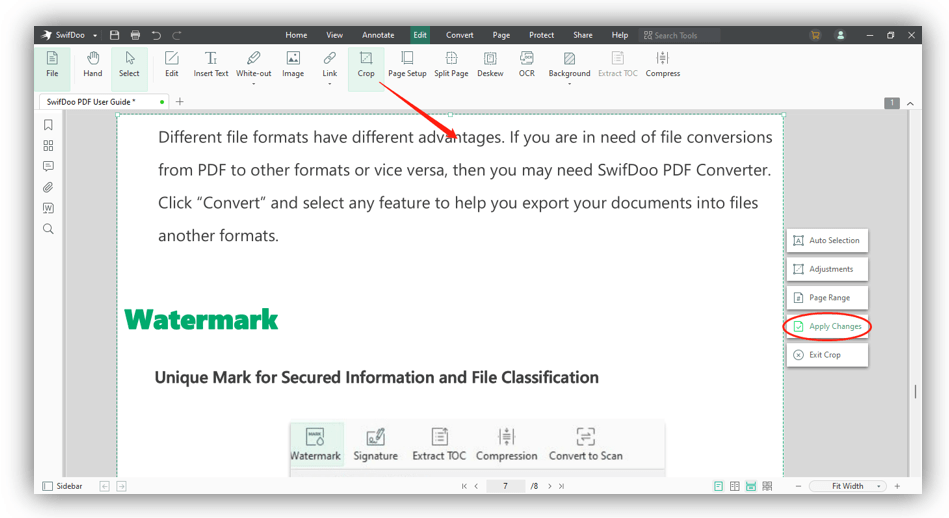Screen dimensions: 949x518
Task: Go to the Page tab
Action: click(x=501, y=35)
